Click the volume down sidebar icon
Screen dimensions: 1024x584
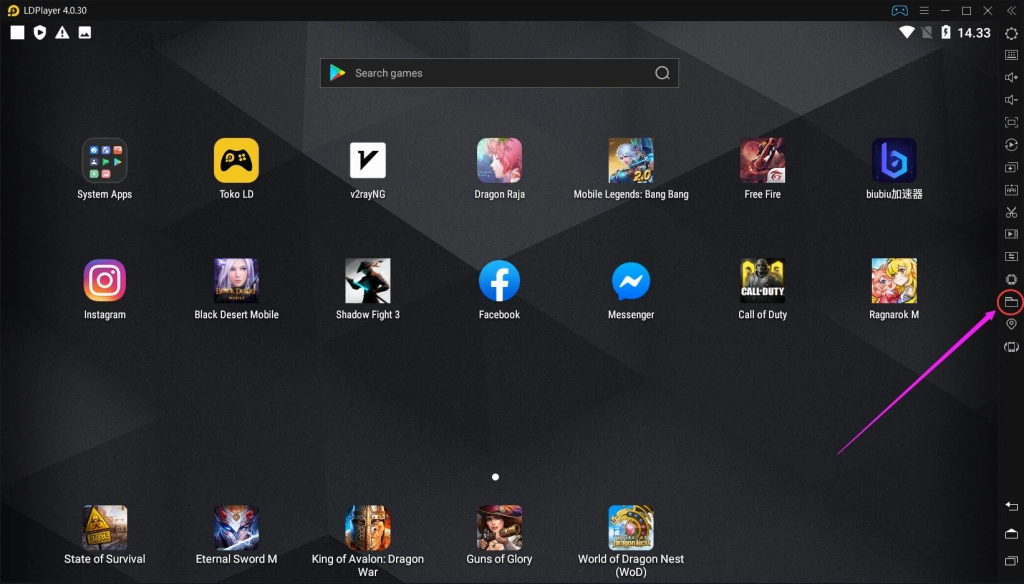[1011, 100]
